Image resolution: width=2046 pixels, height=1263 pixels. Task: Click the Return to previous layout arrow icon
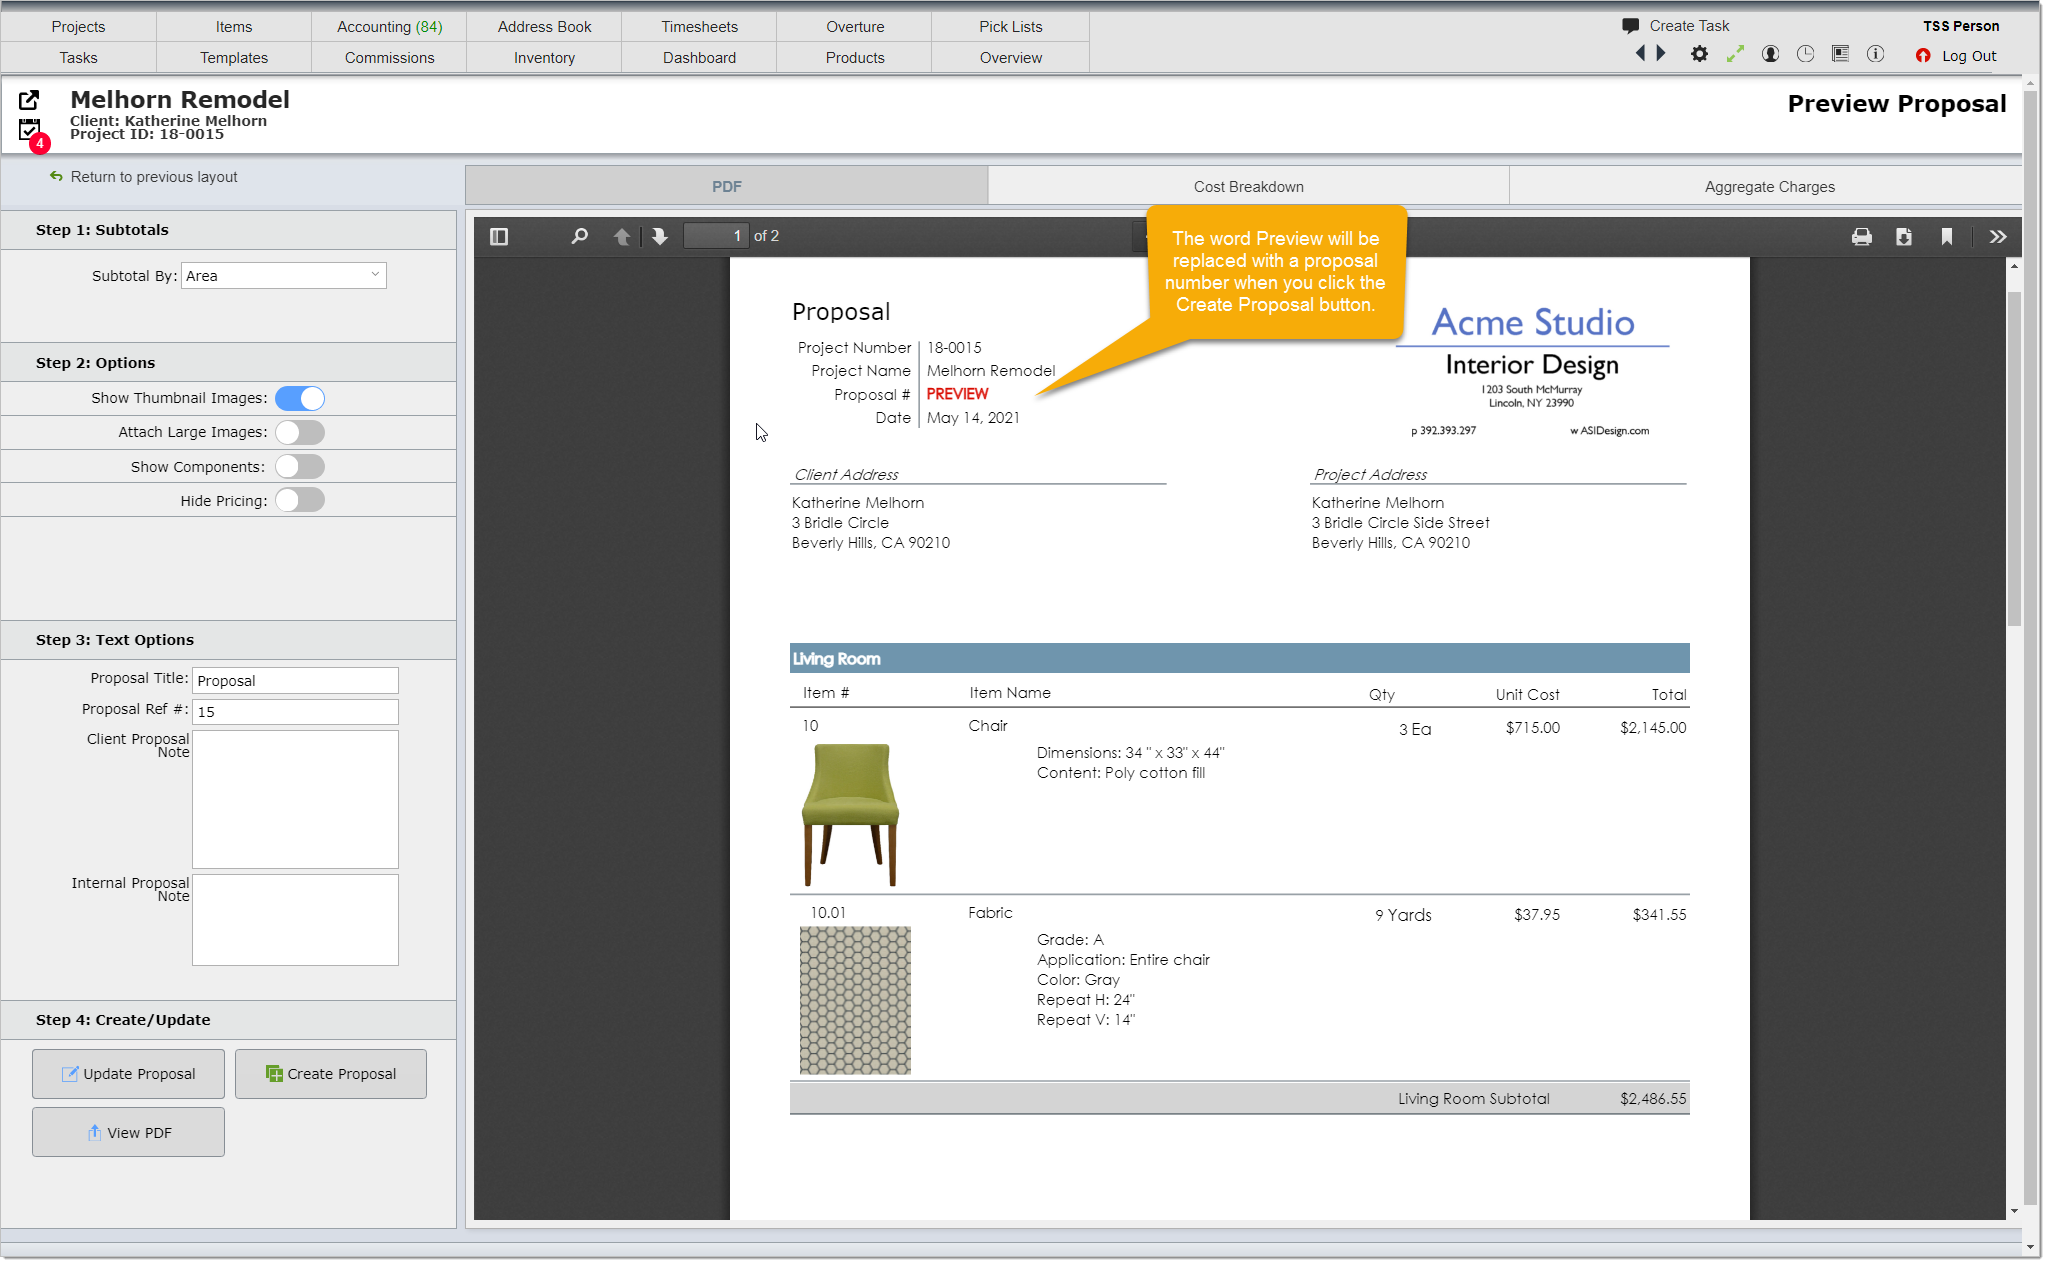[x=56, y=176]
